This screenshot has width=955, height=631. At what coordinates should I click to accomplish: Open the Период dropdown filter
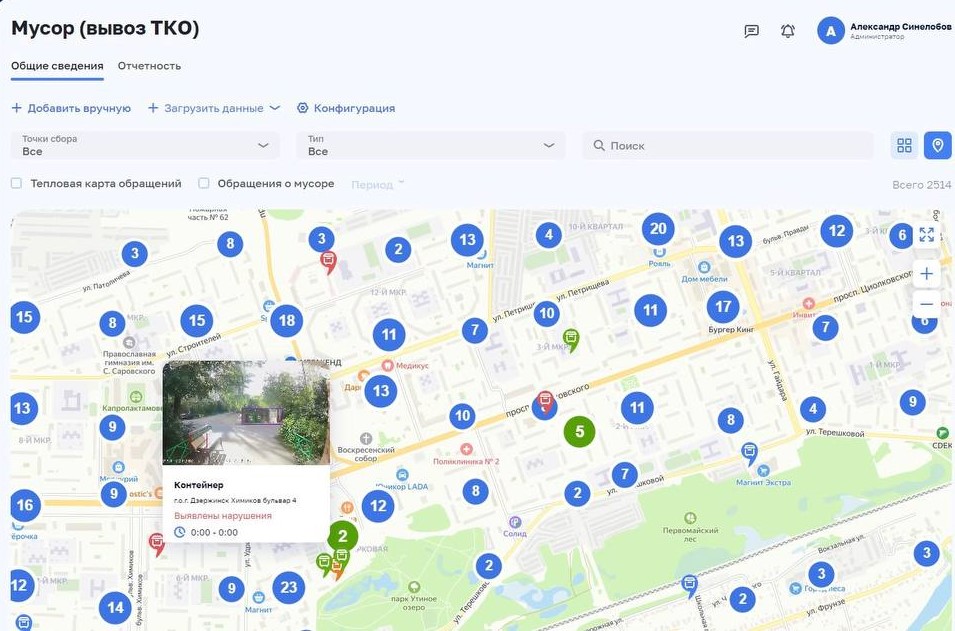pos(377,184)
